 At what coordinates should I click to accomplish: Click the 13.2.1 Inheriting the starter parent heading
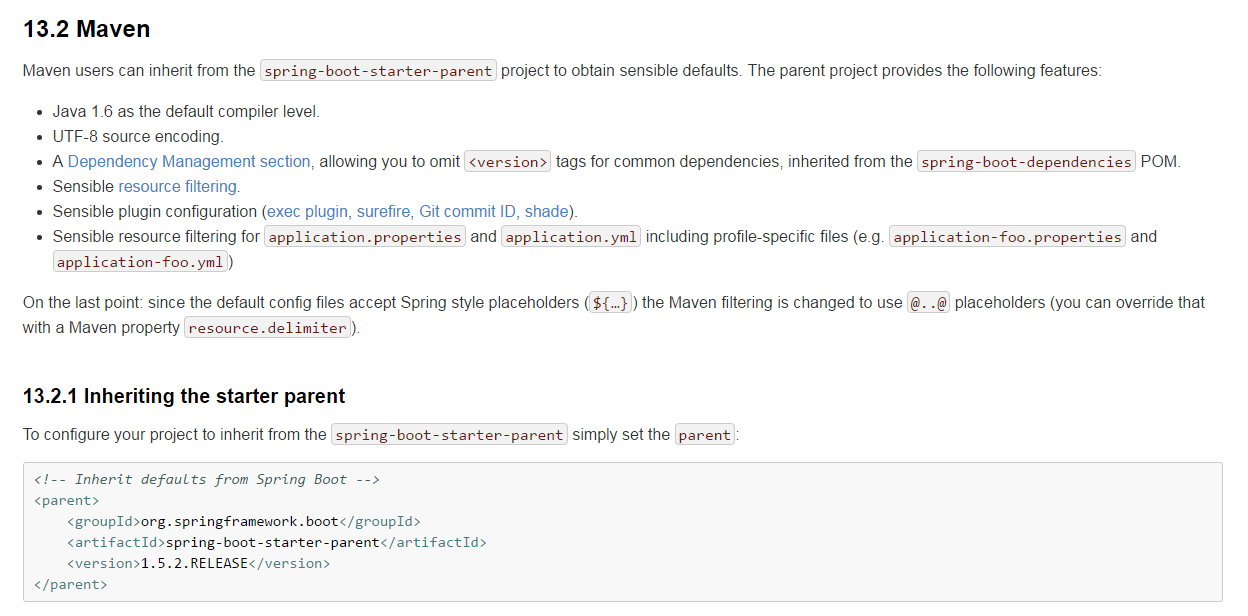click(x=184, y=396)
